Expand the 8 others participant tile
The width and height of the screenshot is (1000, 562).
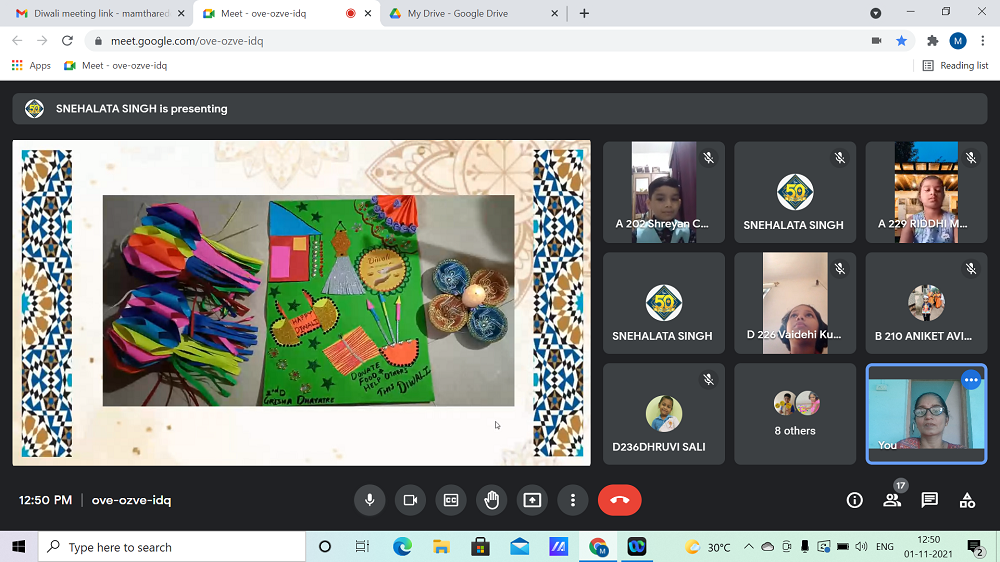coord(795,414)
